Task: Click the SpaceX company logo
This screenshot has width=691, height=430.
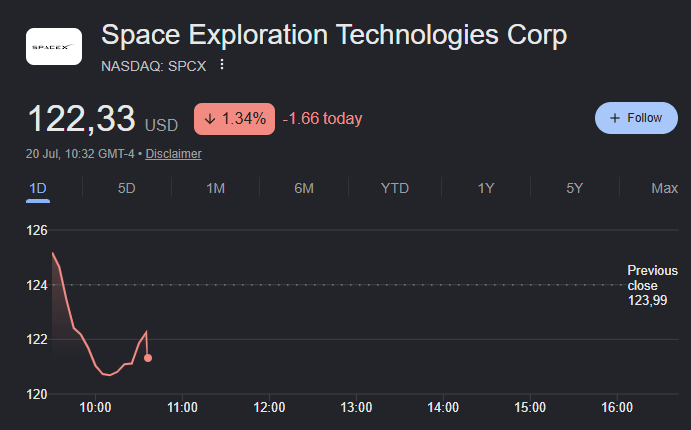Action: pos(54,47)
